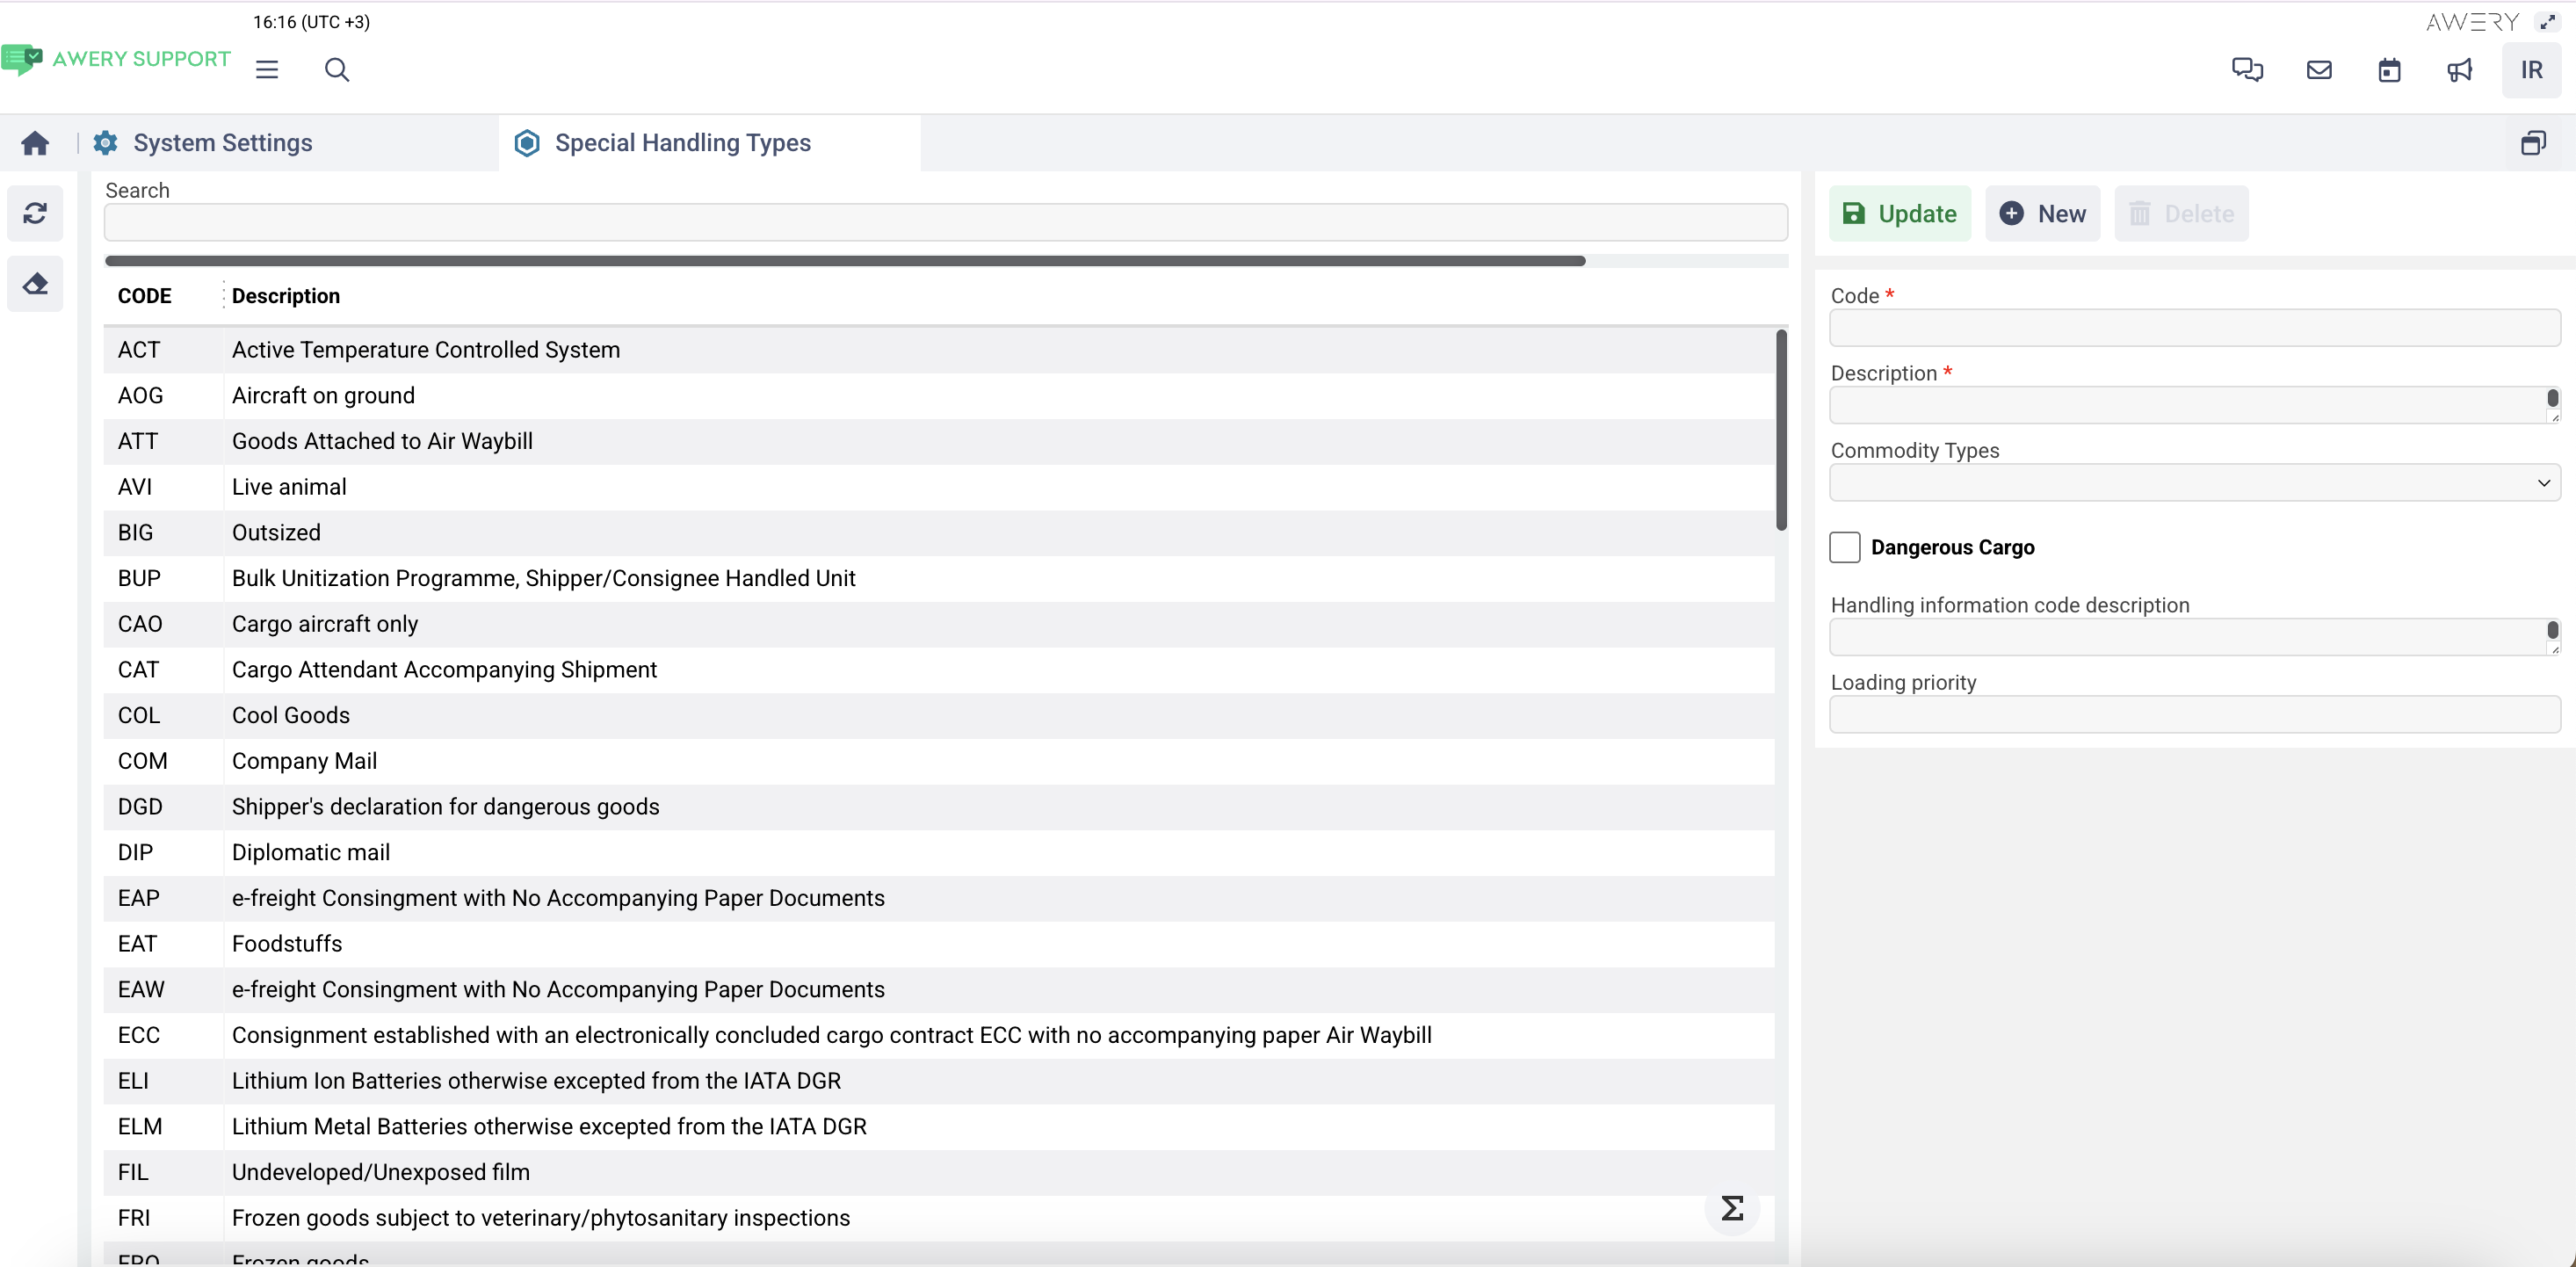Open the chat messages icon

[2247, 70]
